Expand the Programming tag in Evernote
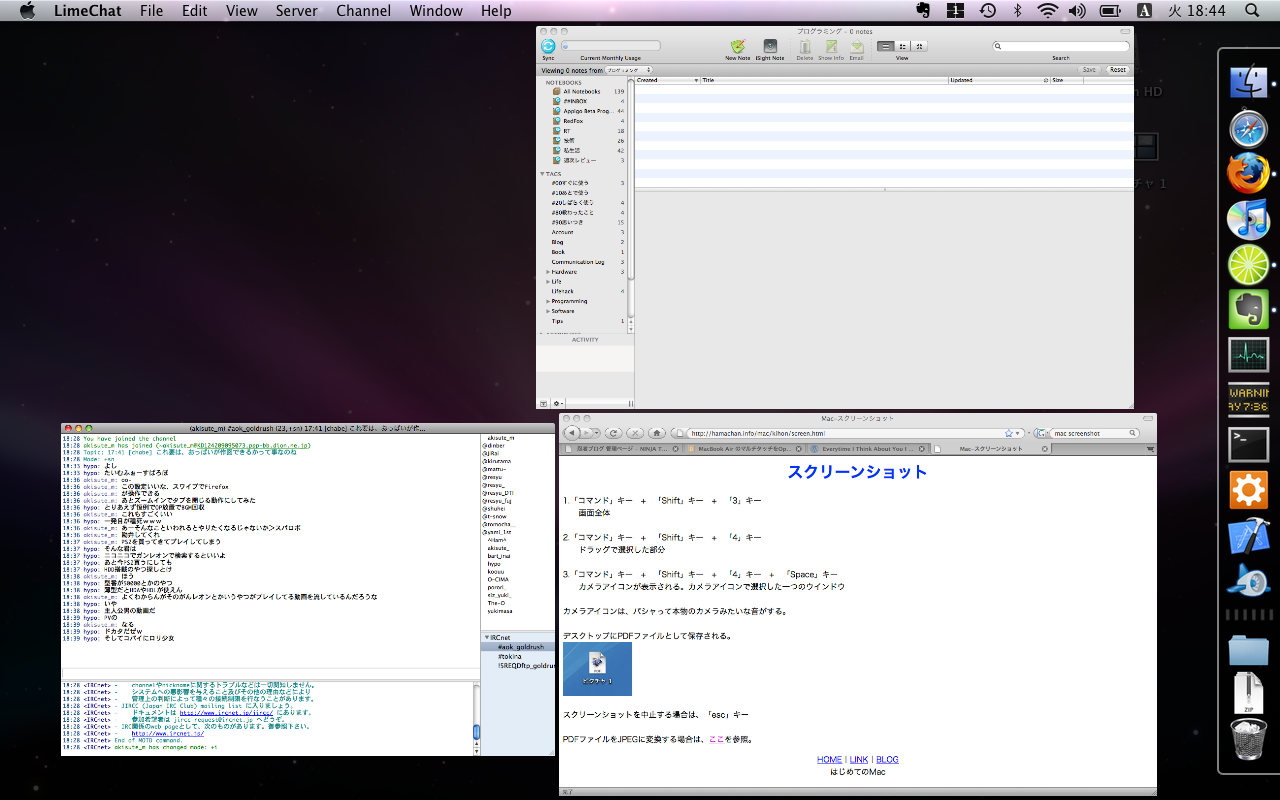This screenshot has width=1280, height=800. pyautogui.click(x=548, y=301)
